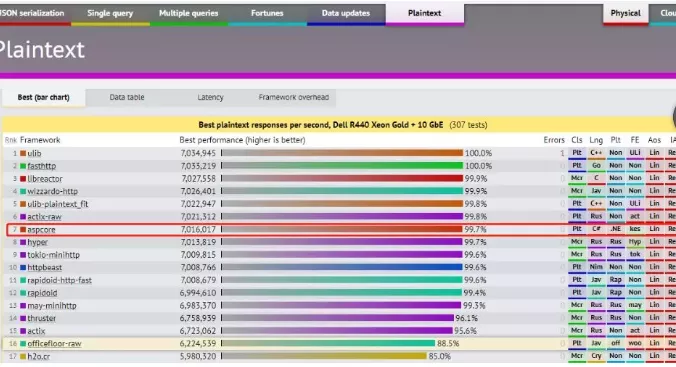Open the actix framework link
Viewport: 676px width, 367px height.
(x=36, y=331)
